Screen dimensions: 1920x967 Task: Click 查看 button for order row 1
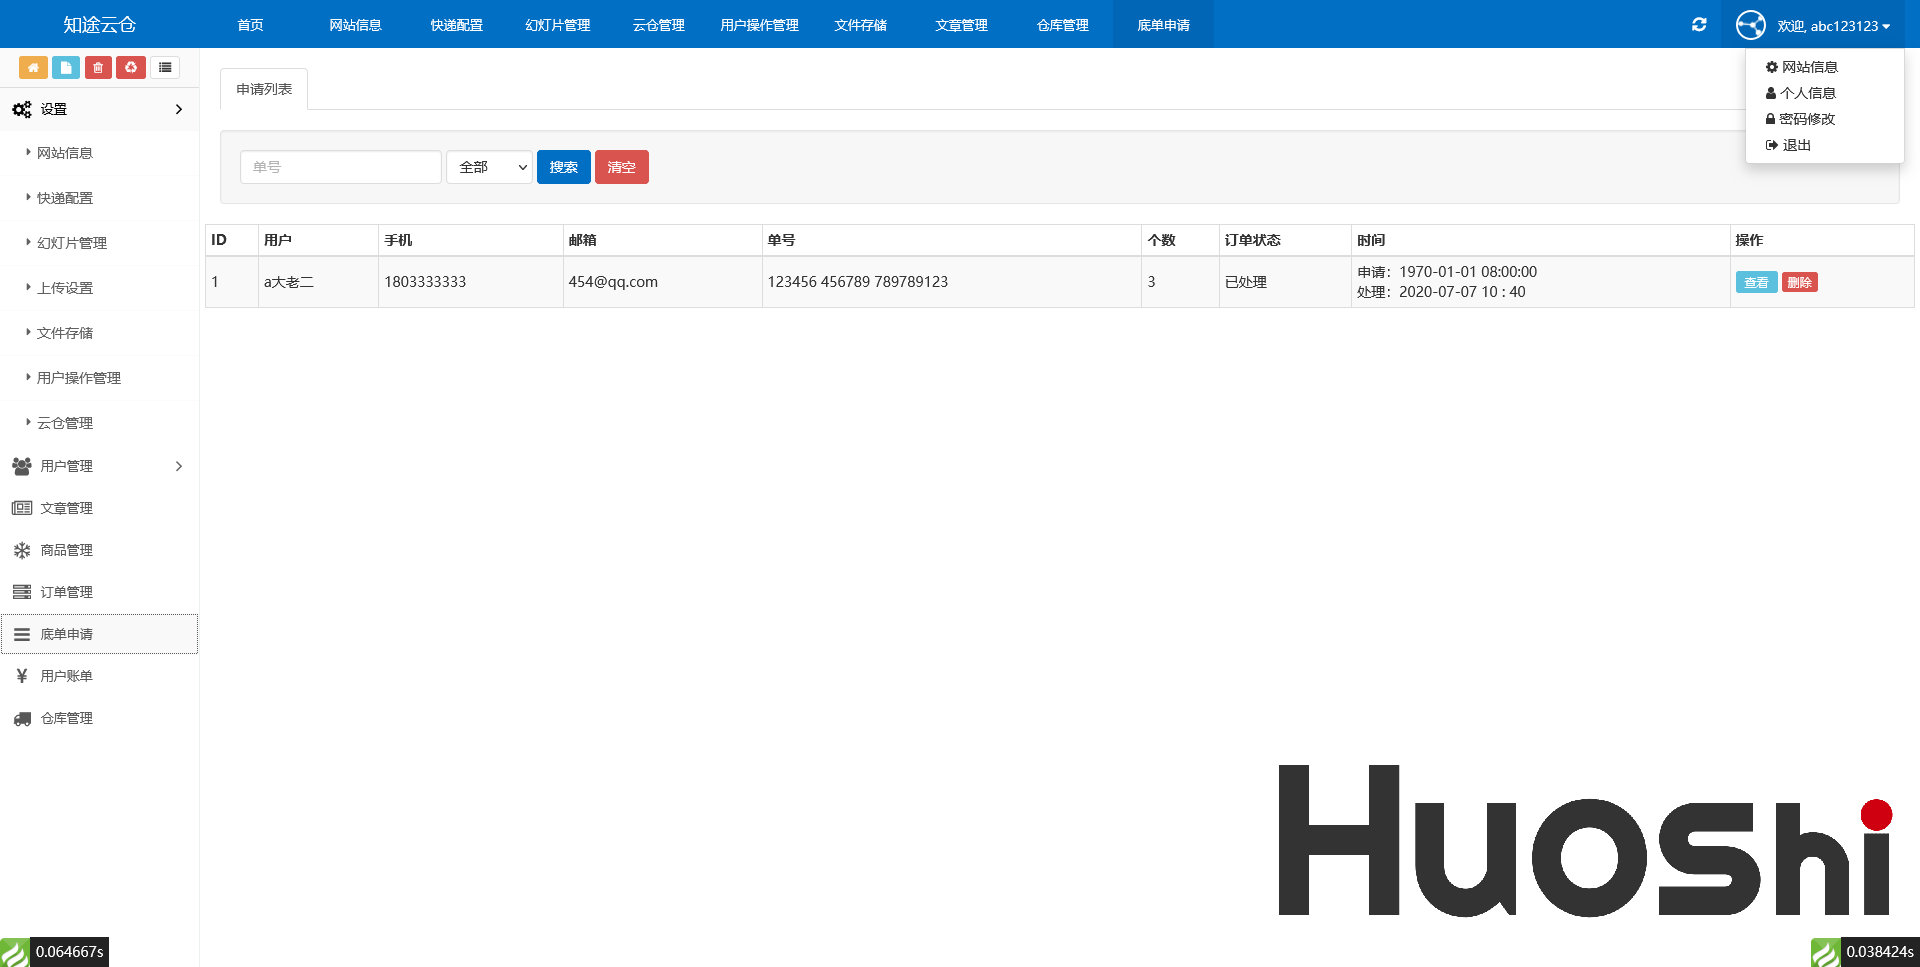(1756, 282)
